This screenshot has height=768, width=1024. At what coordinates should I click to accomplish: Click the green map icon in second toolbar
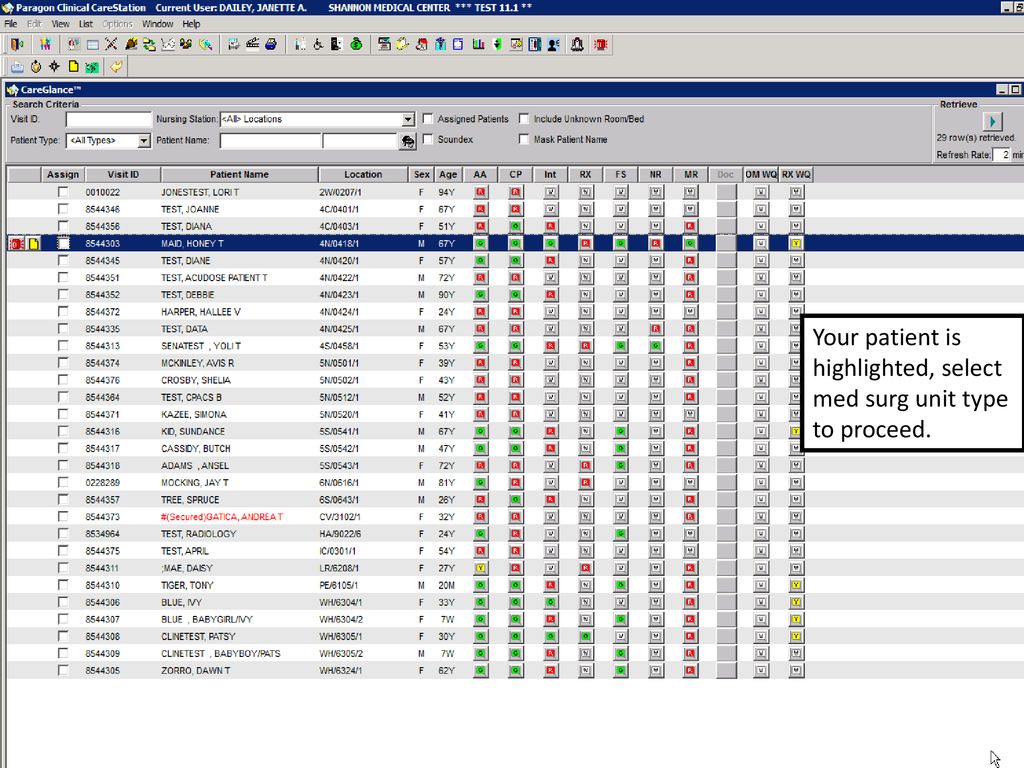click(x=92, y=66)
